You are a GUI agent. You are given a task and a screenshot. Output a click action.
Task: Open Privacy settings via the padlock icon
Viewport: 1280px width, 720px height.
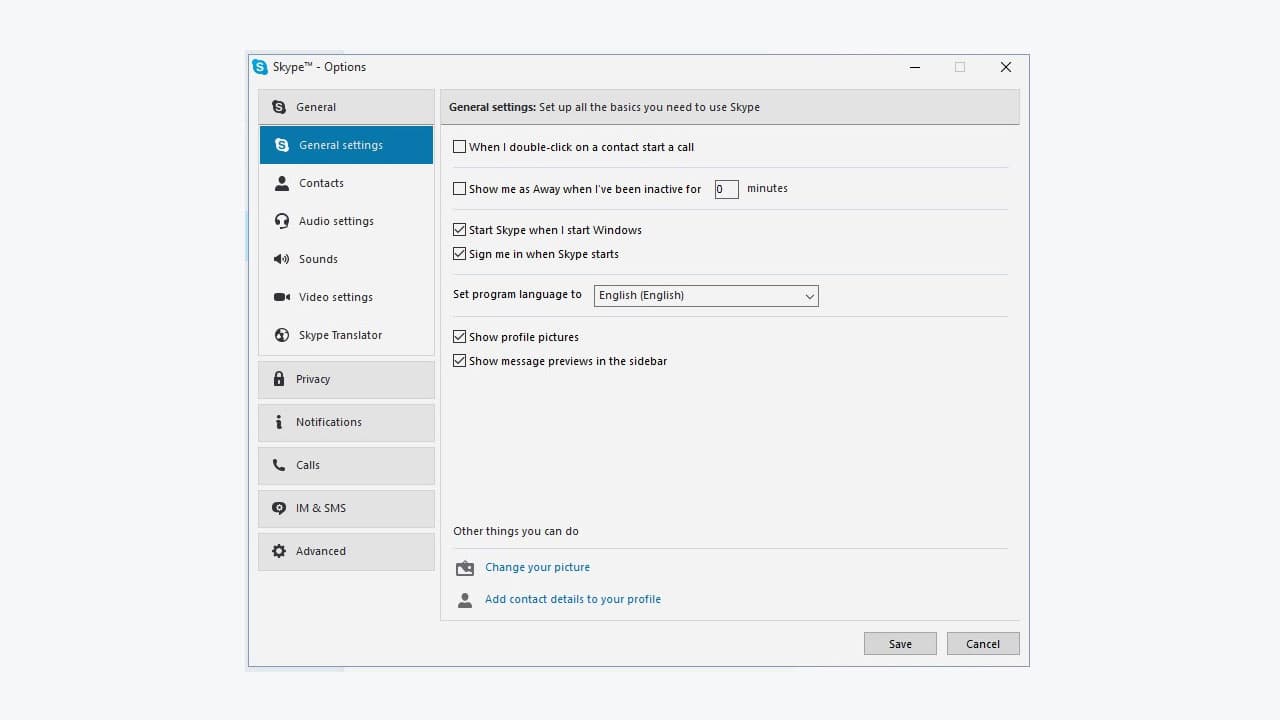pos(279,379)
